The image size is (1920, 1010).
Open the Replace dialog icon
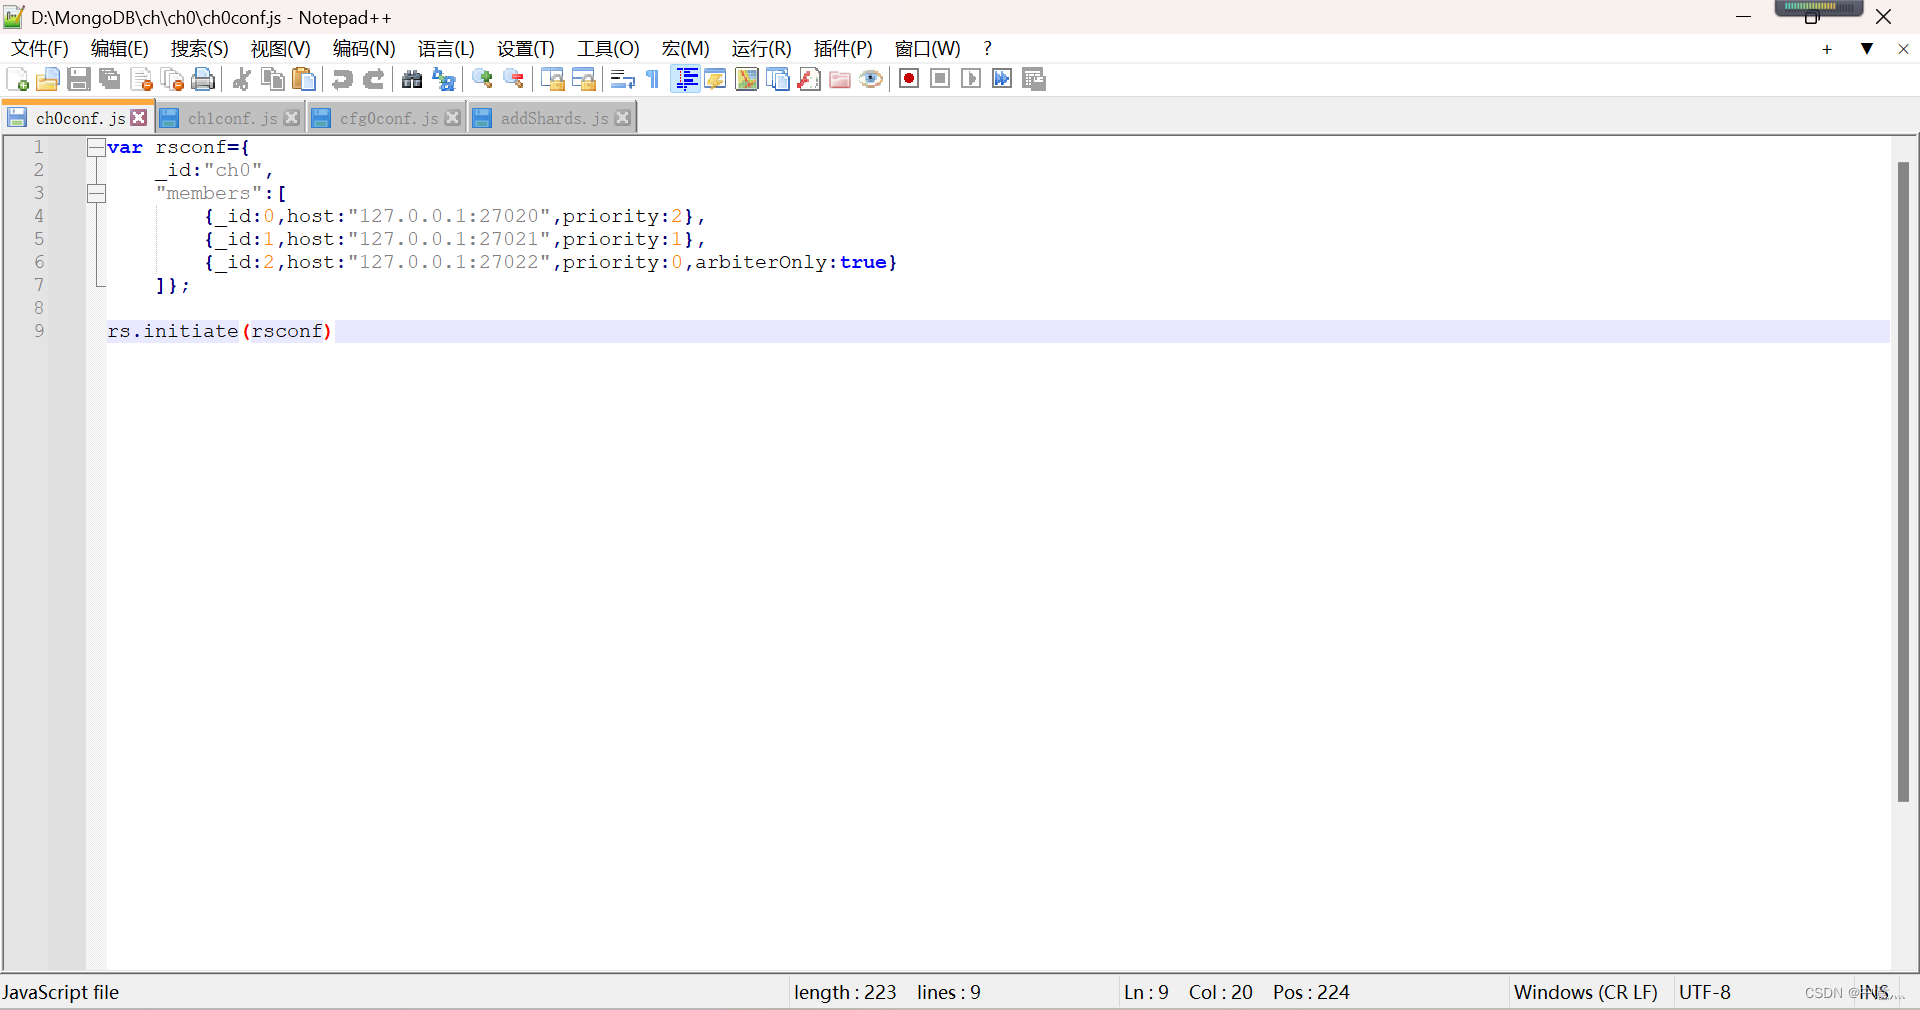(x=443, y=79)
